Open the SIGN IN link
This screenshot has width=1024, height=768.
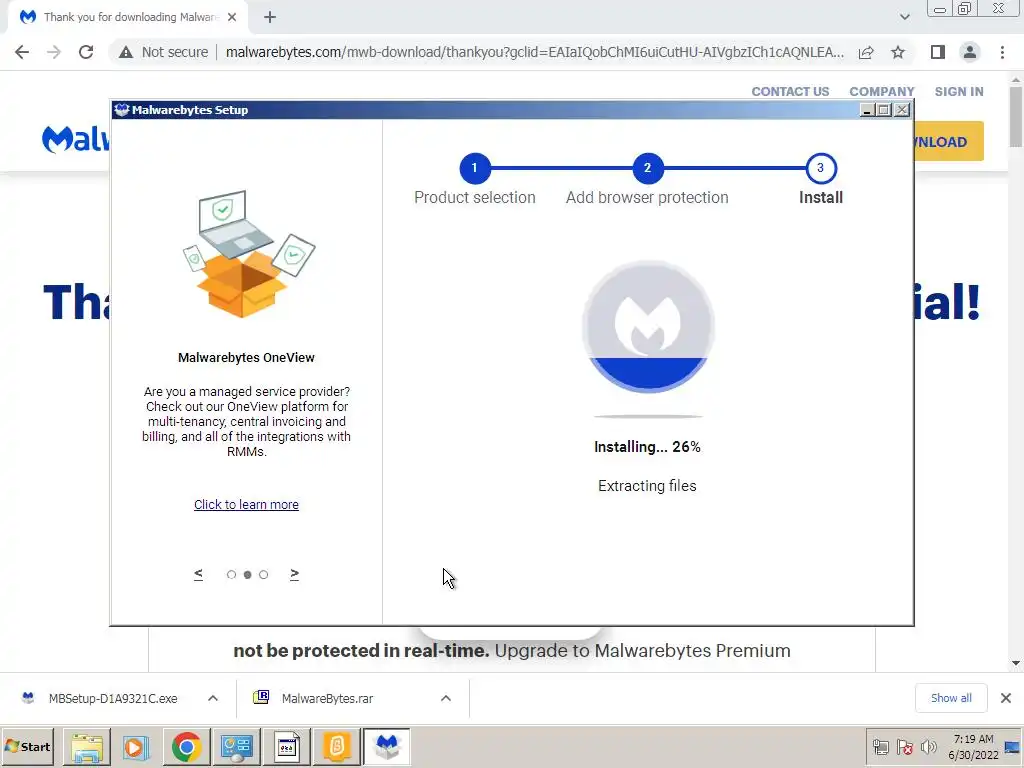pos(959,92)
